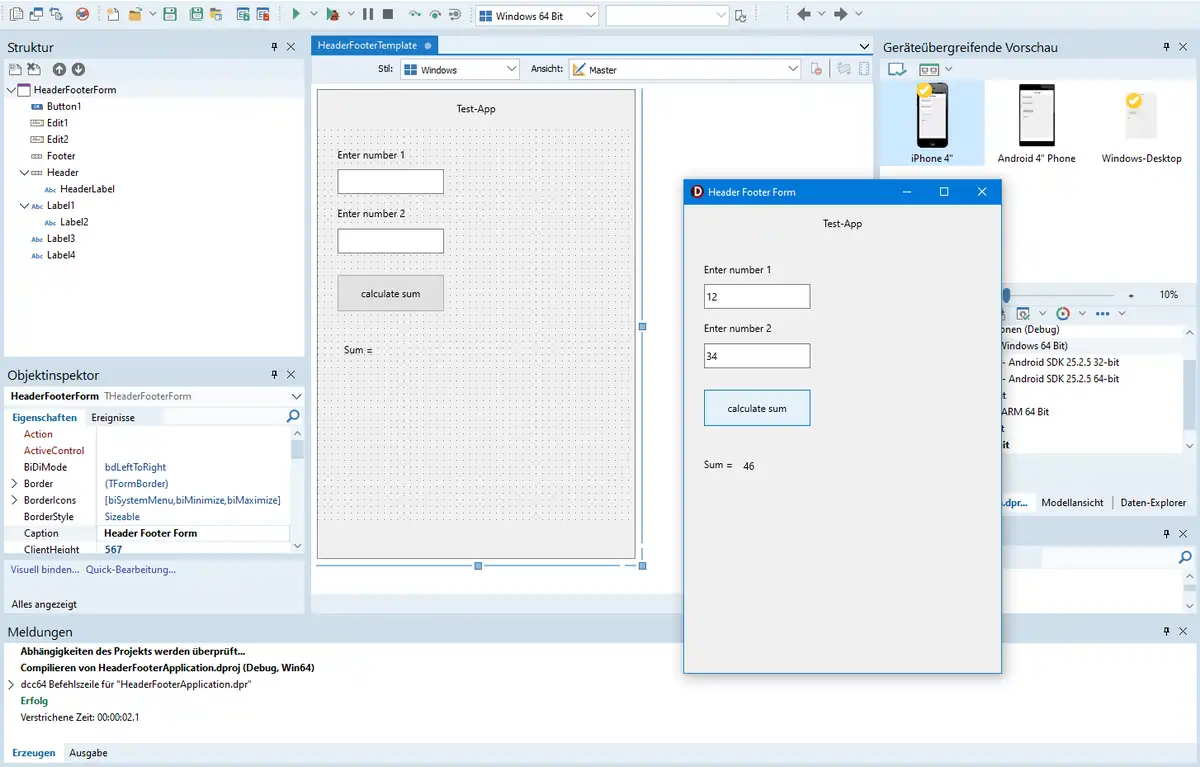The height and width of the screenshot is (767, 1200).
Task: Click the Run with debugging bug icon
Action: (333, 15)
